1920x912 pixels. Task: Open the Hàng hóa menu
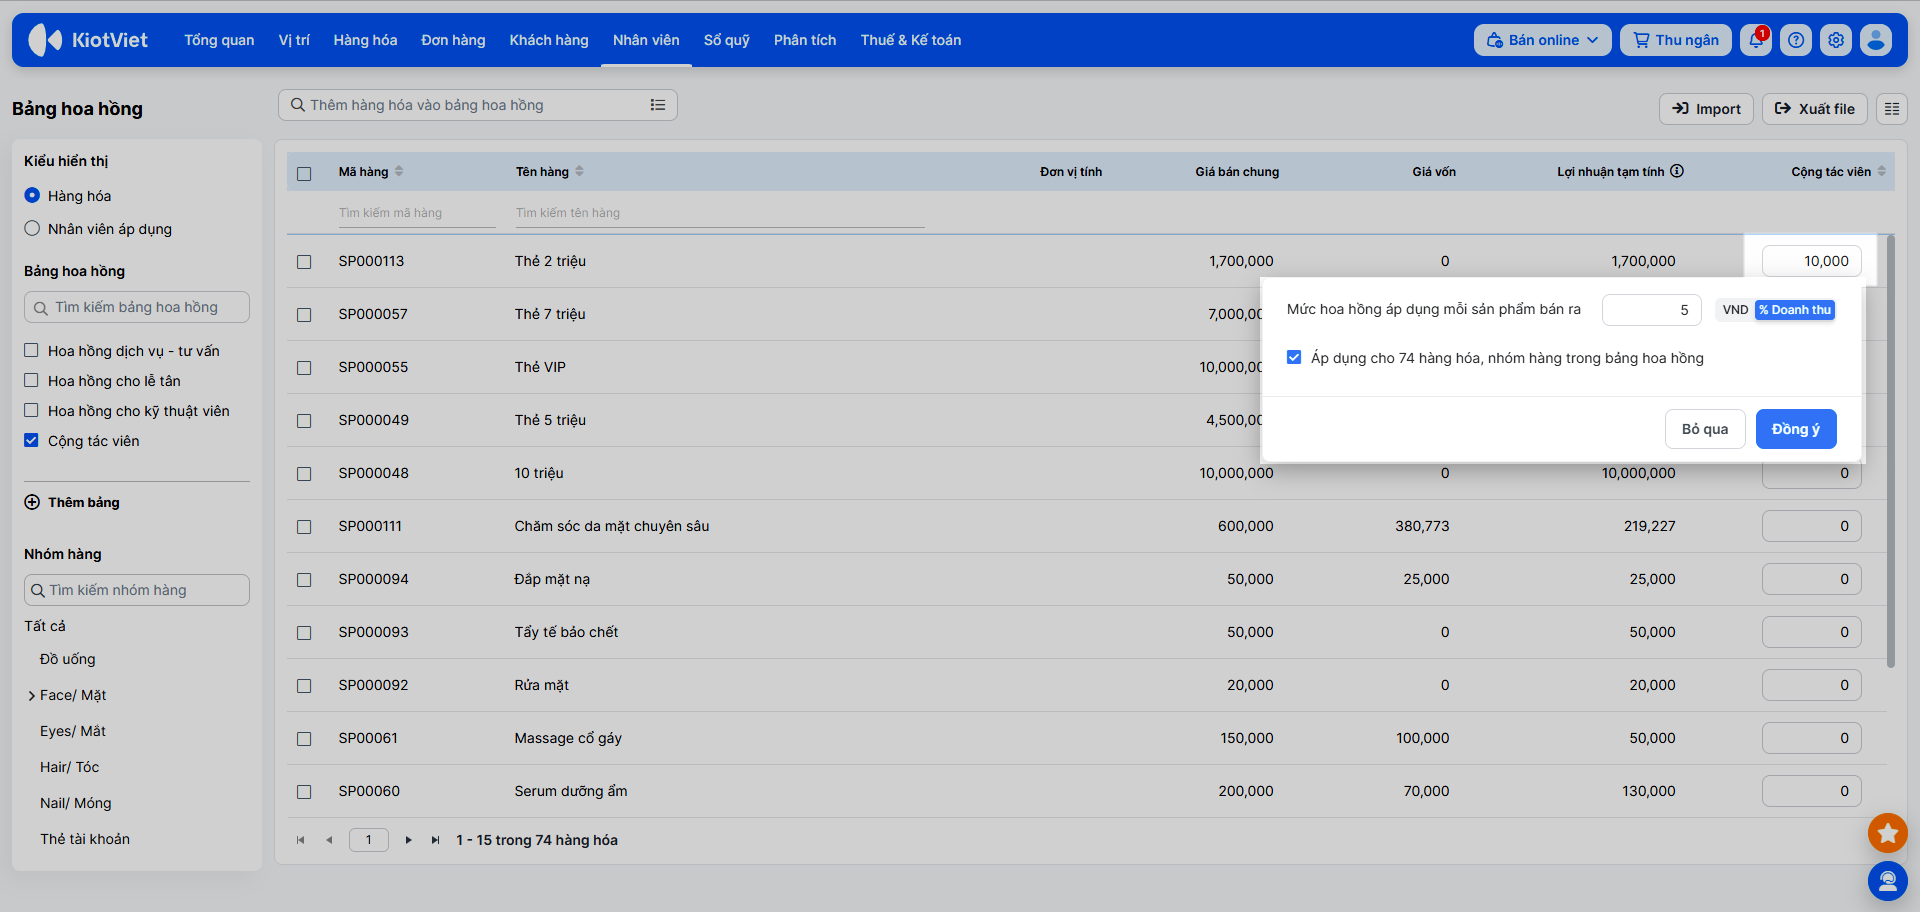pyautogui.click(x=365, y=40)
